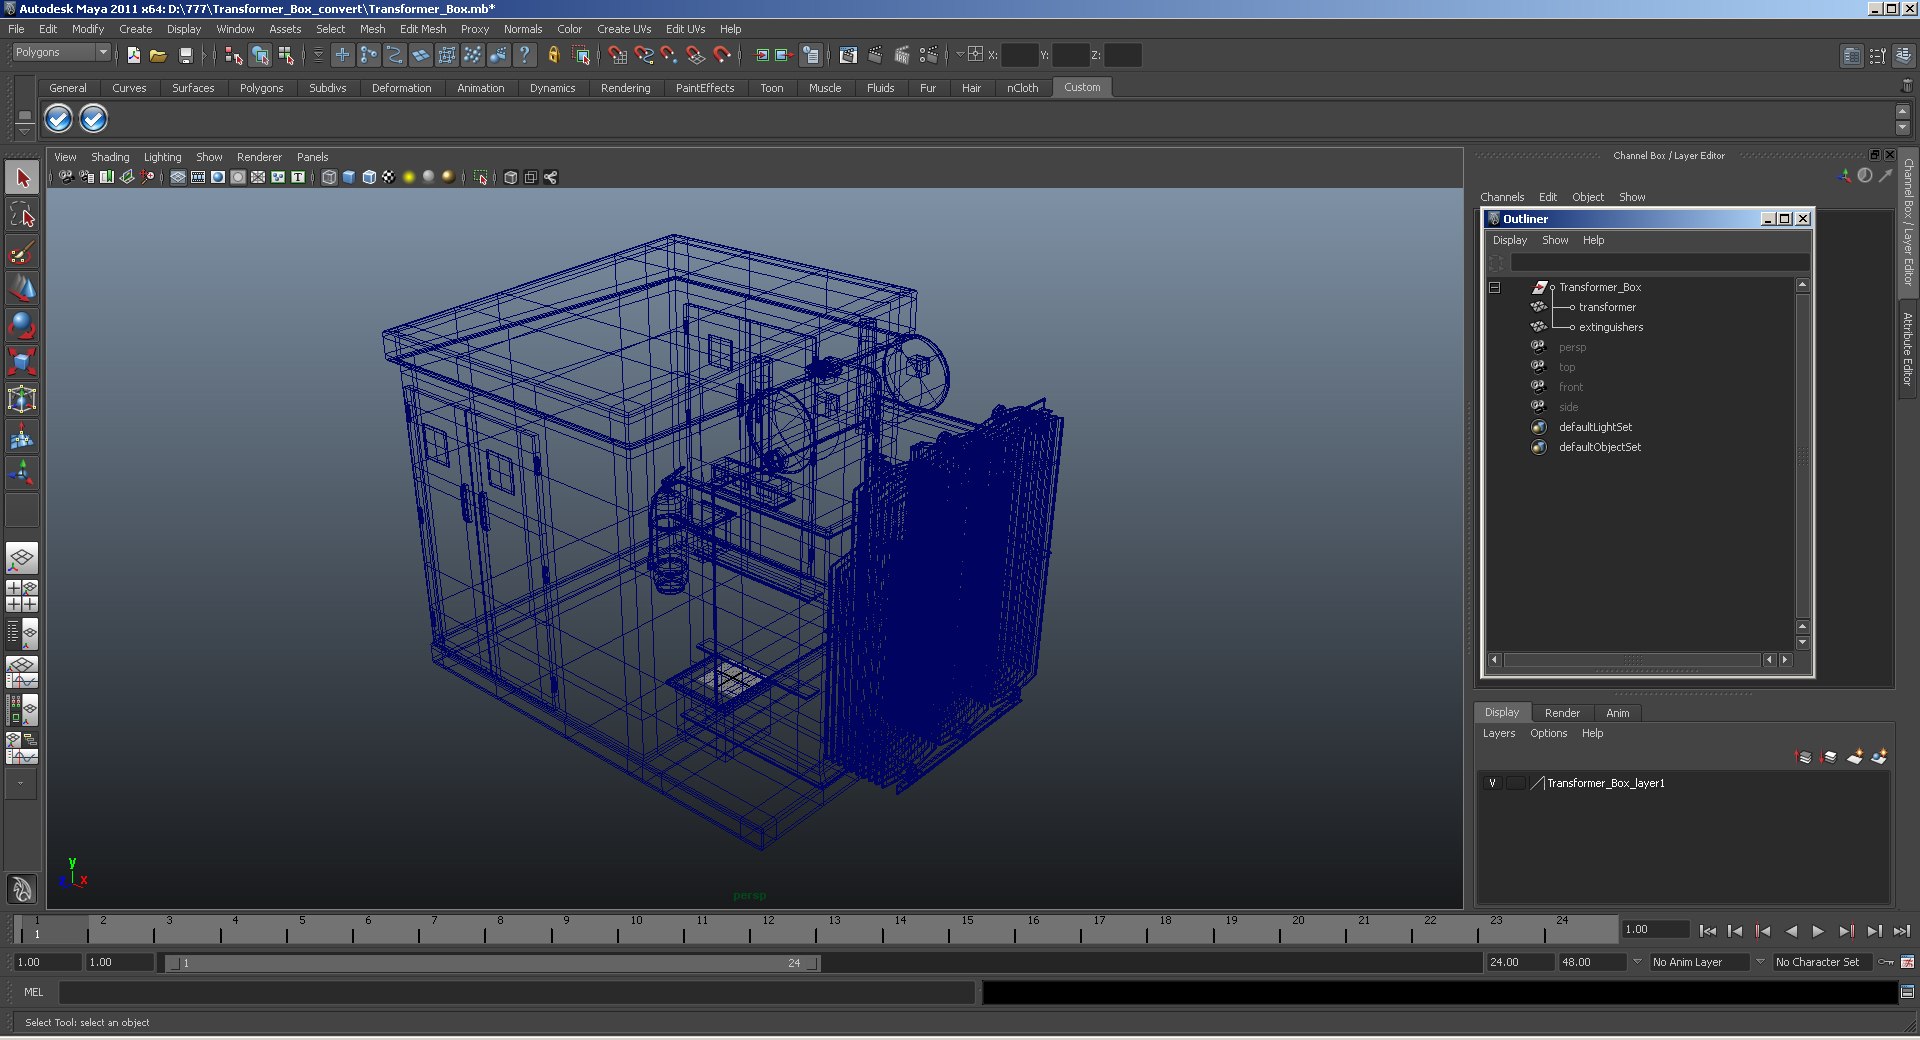Open the Edit Mesh menu
This screenshot has width=1920, height=1040.
pyautogui.click(x=422, y=29)
